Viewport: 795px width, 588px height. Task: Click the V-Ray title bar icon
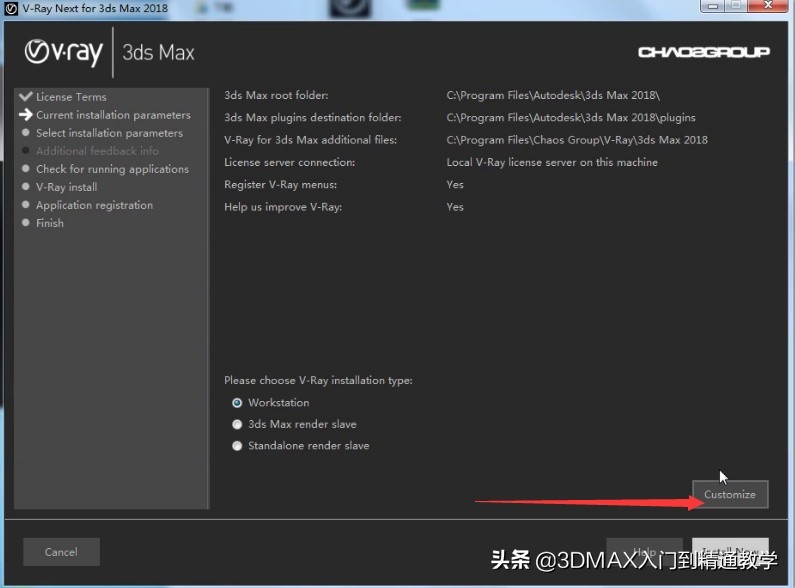tap(11, 9)
